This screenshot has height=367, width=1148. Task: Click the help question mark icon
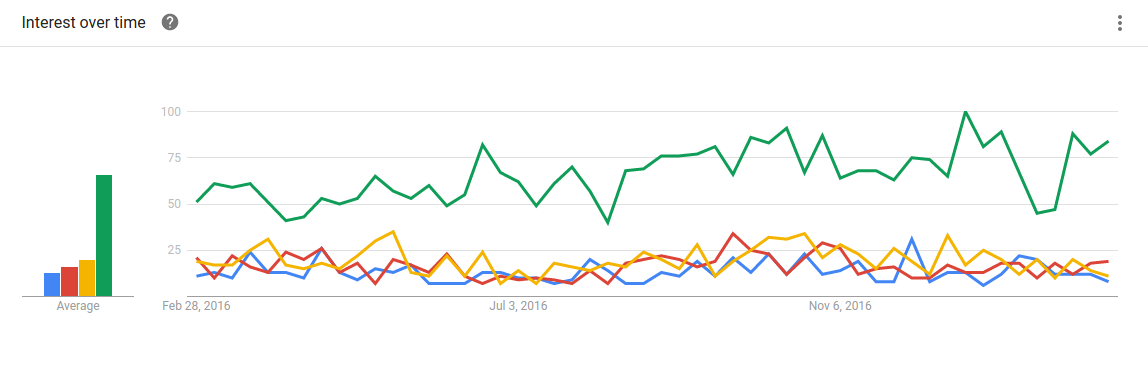pos(170,23)
